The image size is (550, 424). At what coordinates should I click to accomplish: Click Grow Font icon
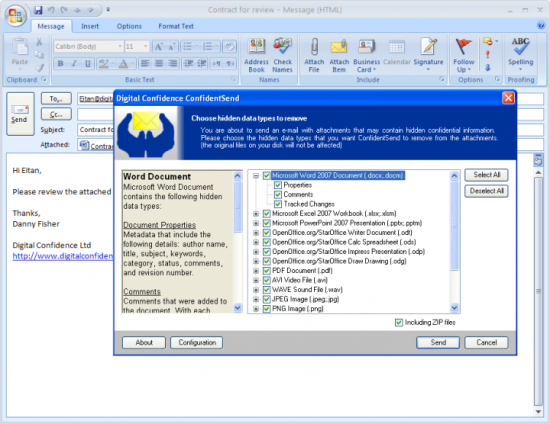(159, 47)
